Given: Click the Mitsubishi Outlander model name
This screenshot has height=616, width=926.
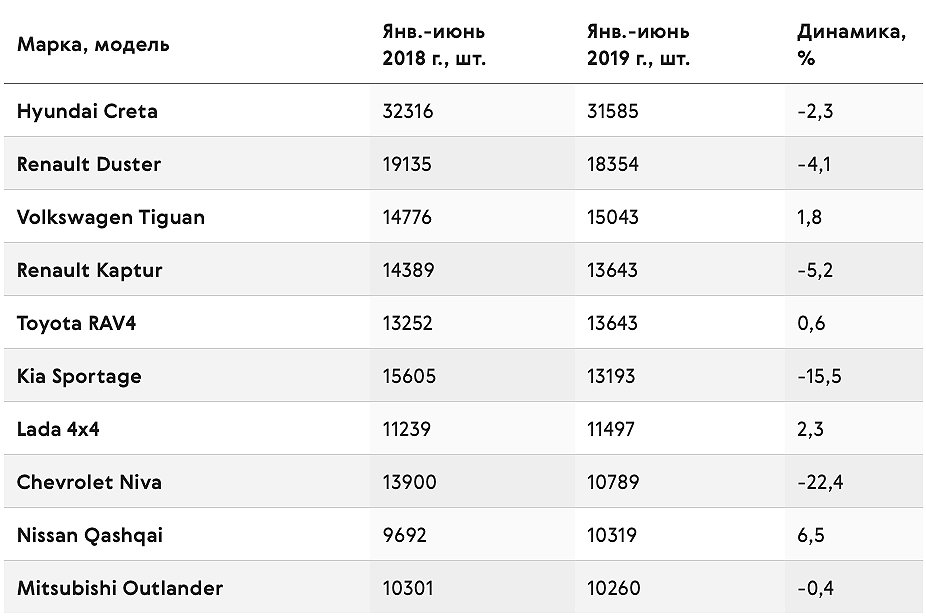Looking at the screenshot, I should 120,588.
